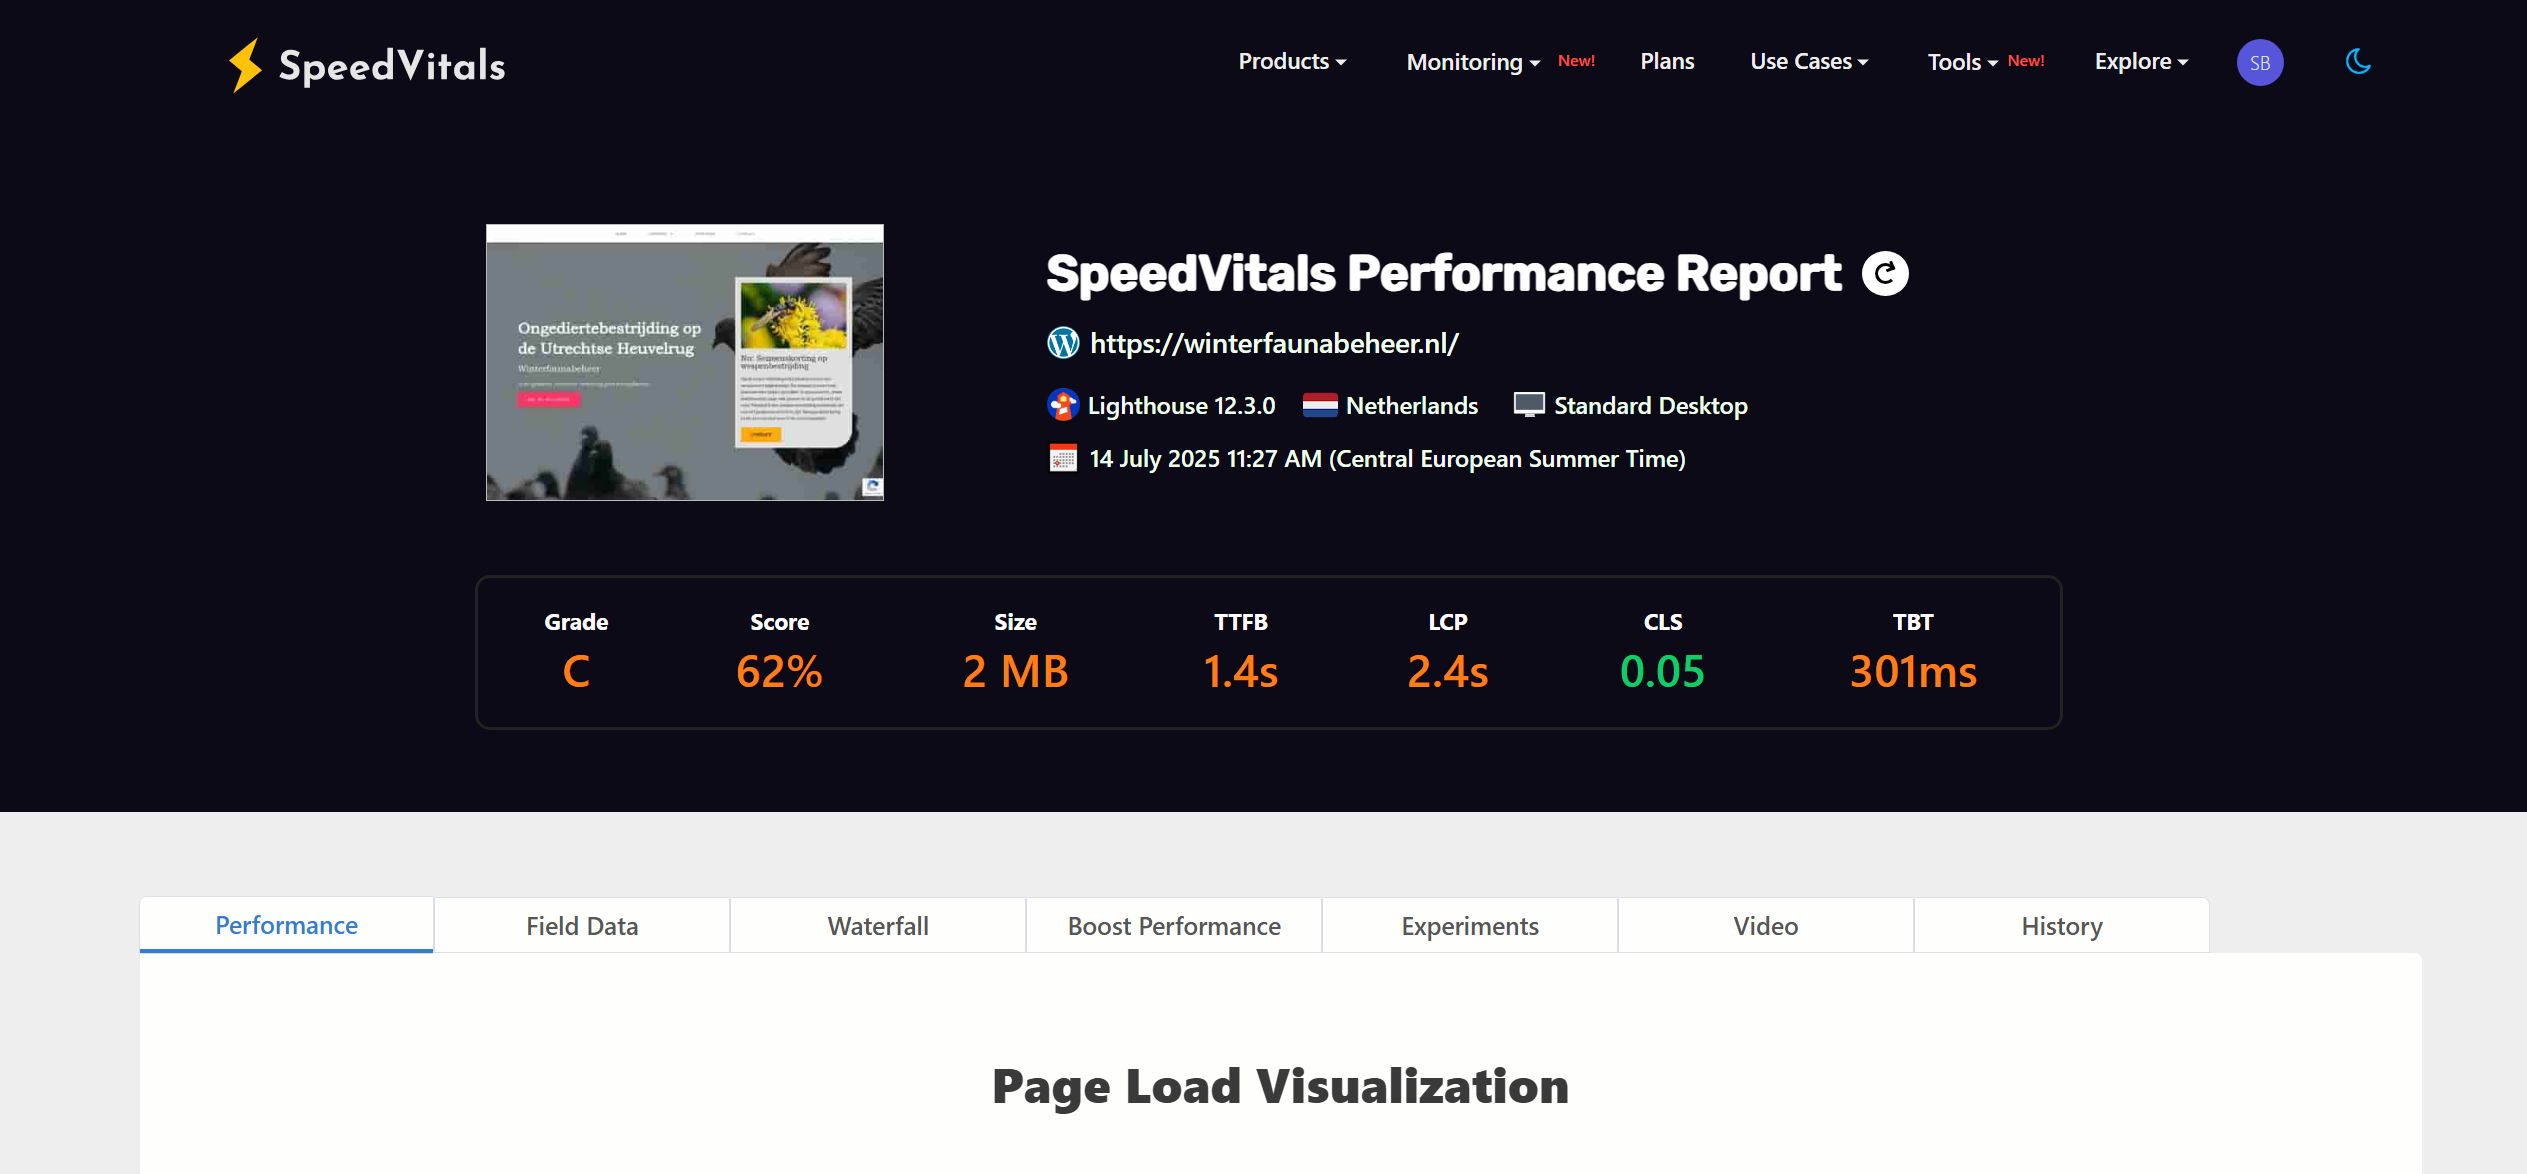Click the Lighthouse icon
The height and width of the screenshot is (1174, 2527).
[1062, 405]
